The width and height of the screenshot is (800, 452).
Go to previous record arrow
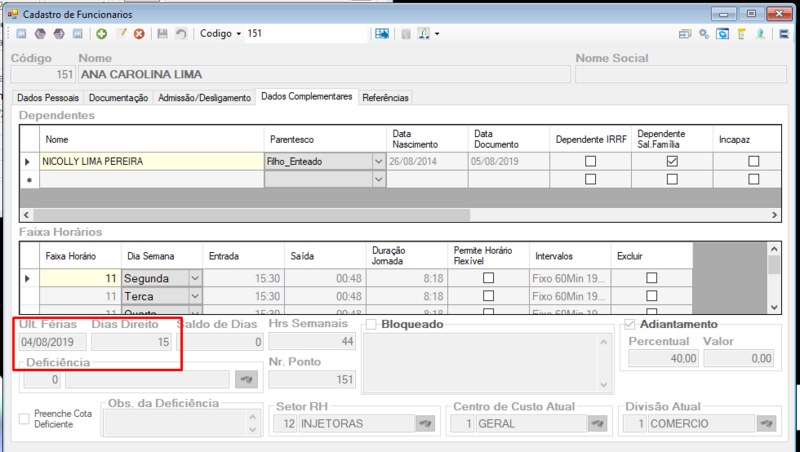click(x=40, y=34)
